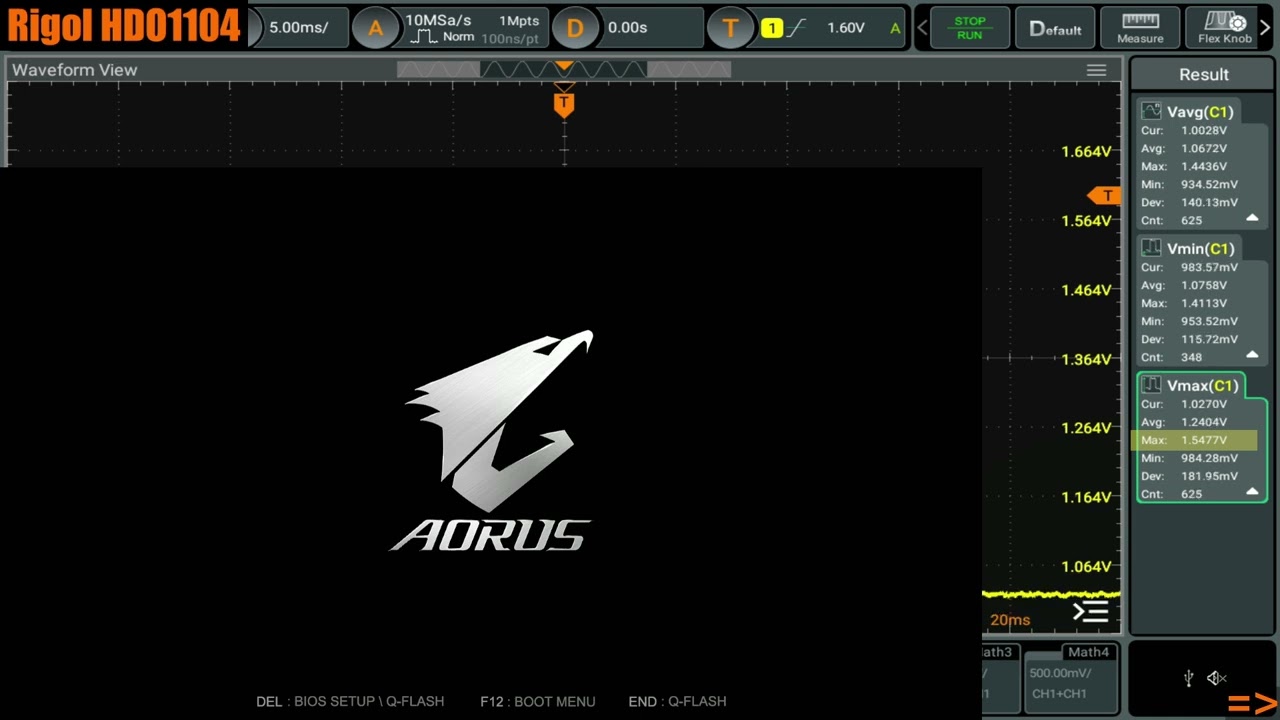Viewport: 1280px width, 720px height.
Task: Open the 5.00ms/ horizontal timebase setting
Action: (298, 28)
